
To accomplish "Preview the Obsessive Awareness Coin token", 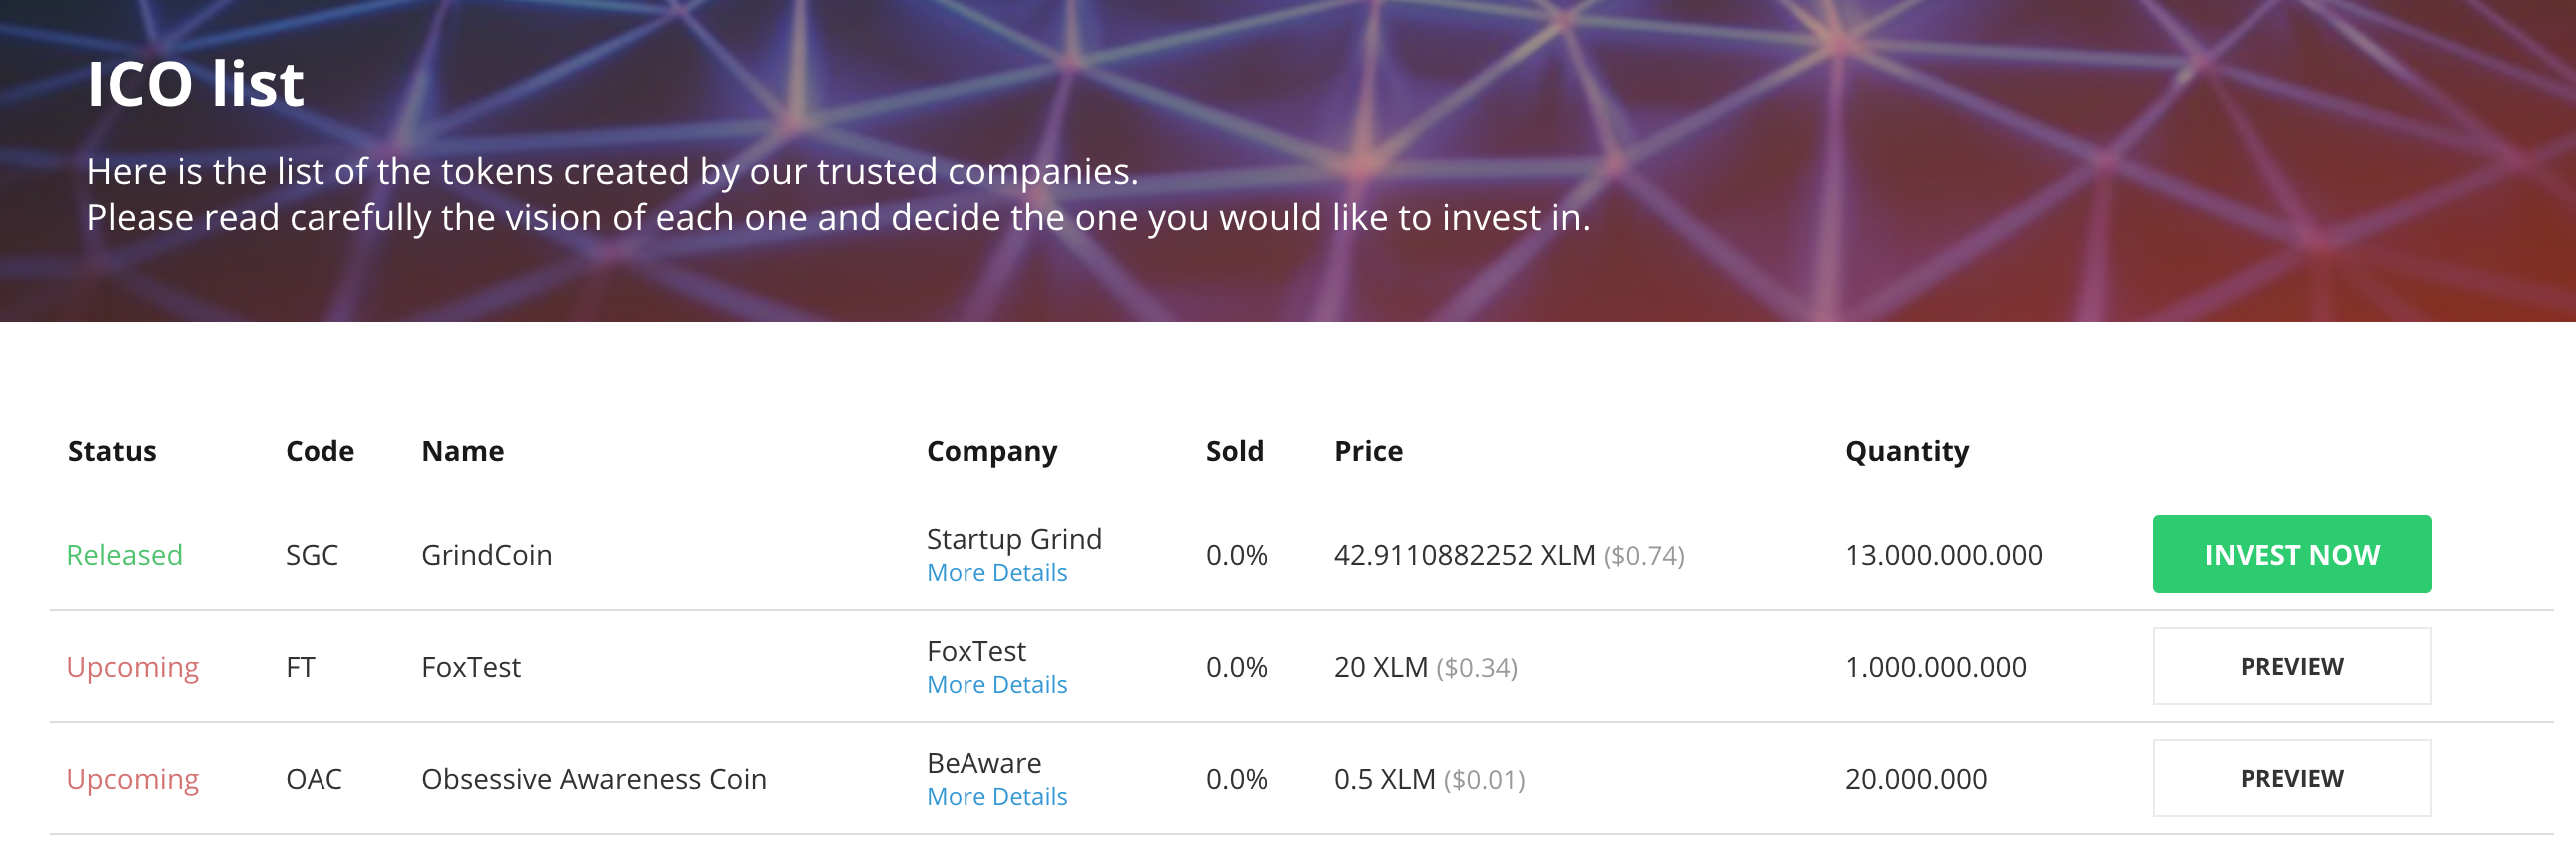I will click(2291, 779).
